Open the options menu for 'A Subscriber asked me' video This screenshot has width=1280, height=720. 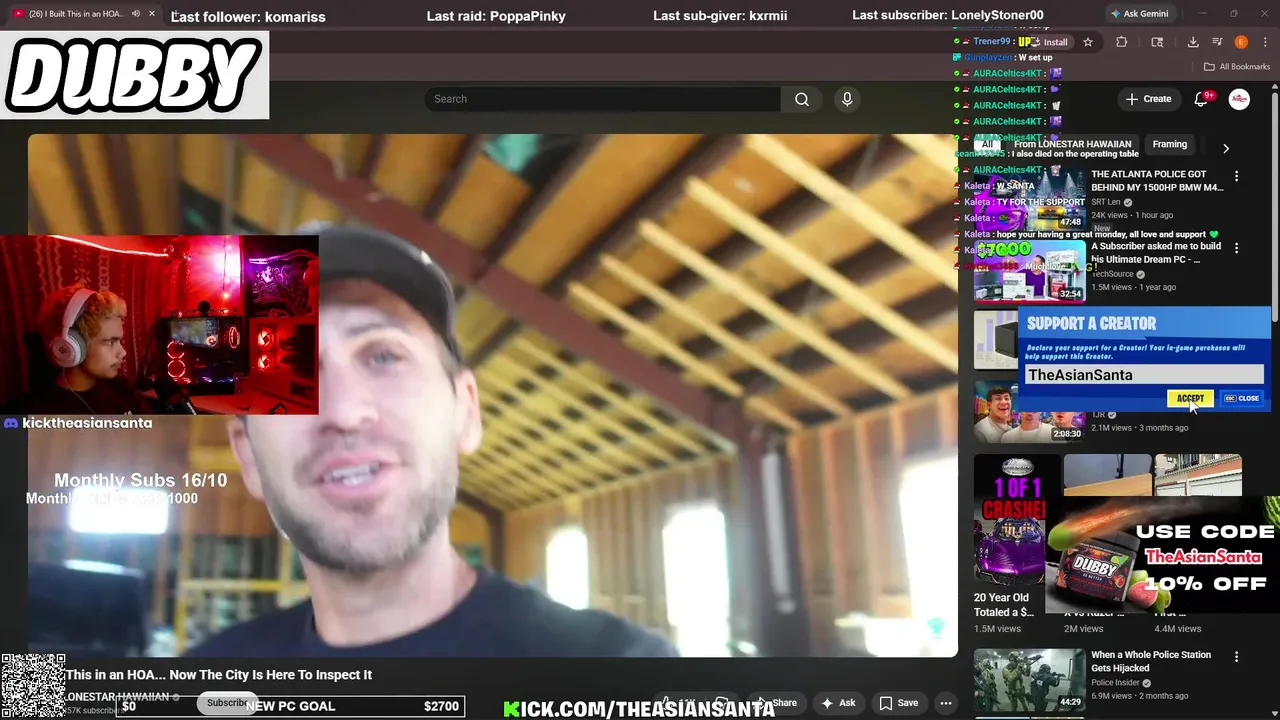[x=1236, y=248]
